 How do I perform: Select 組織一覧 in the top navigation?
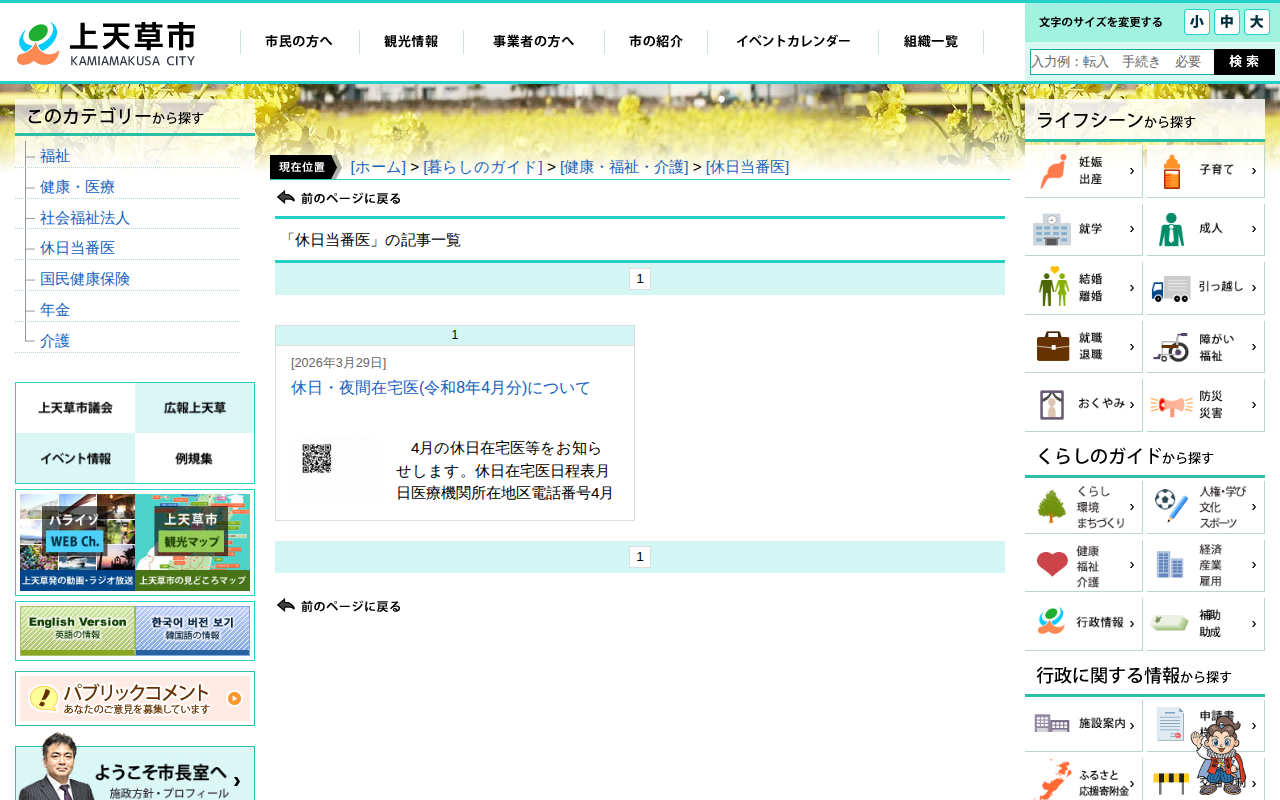click(x=931, y=42)
